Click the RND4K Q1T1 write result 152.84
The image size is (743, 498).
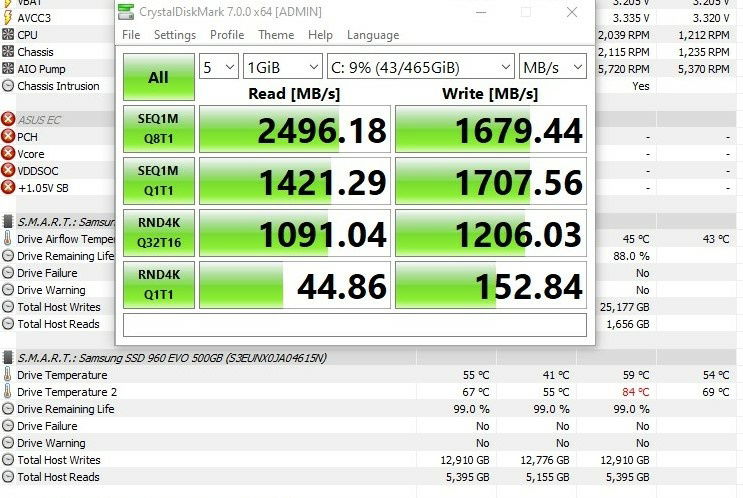491,285
